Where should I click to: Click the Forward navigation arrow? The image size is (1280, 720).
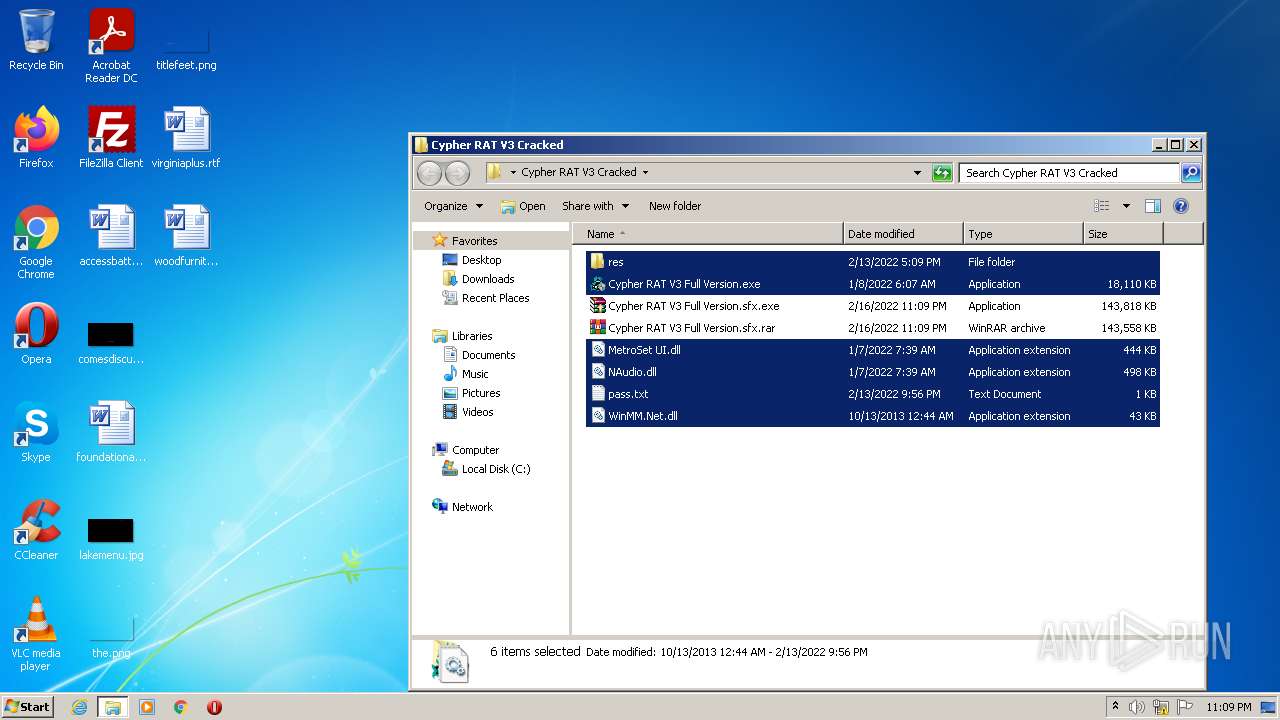pos(457,173)
